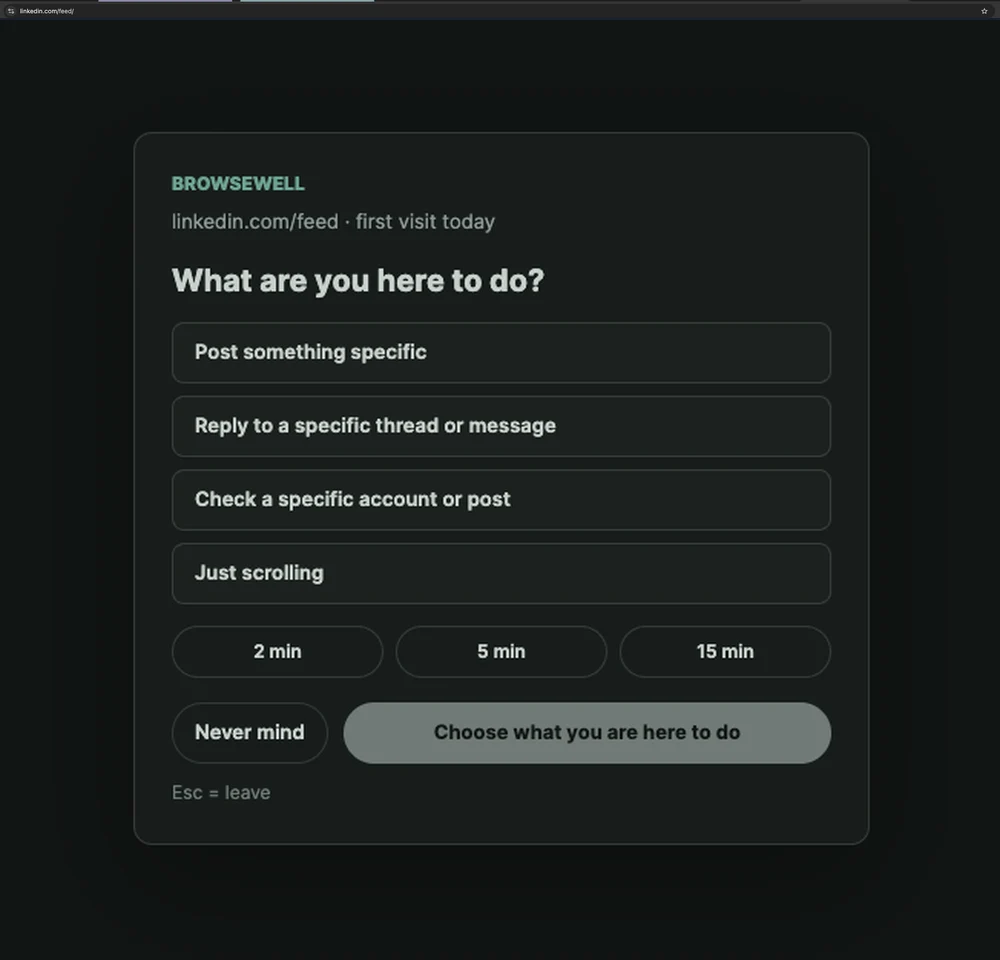Click the "What are you here to do?" heading

(358, 281)
